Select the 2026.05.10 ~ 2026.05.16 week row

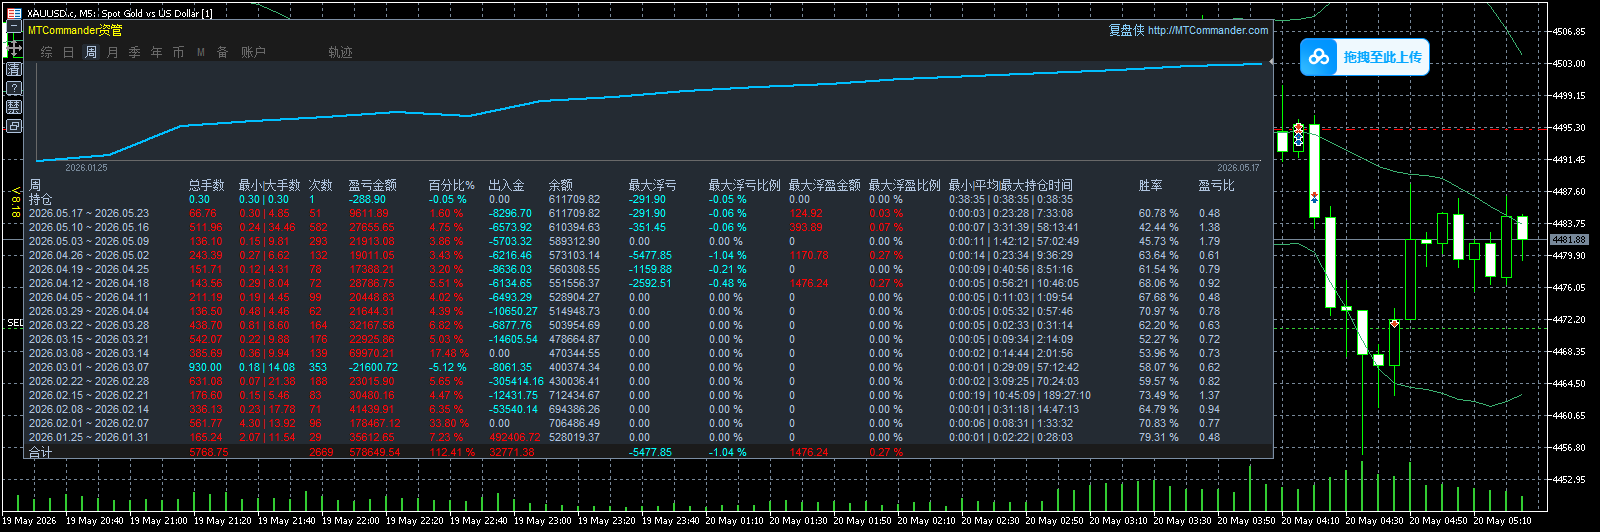(x=648, y=227)
